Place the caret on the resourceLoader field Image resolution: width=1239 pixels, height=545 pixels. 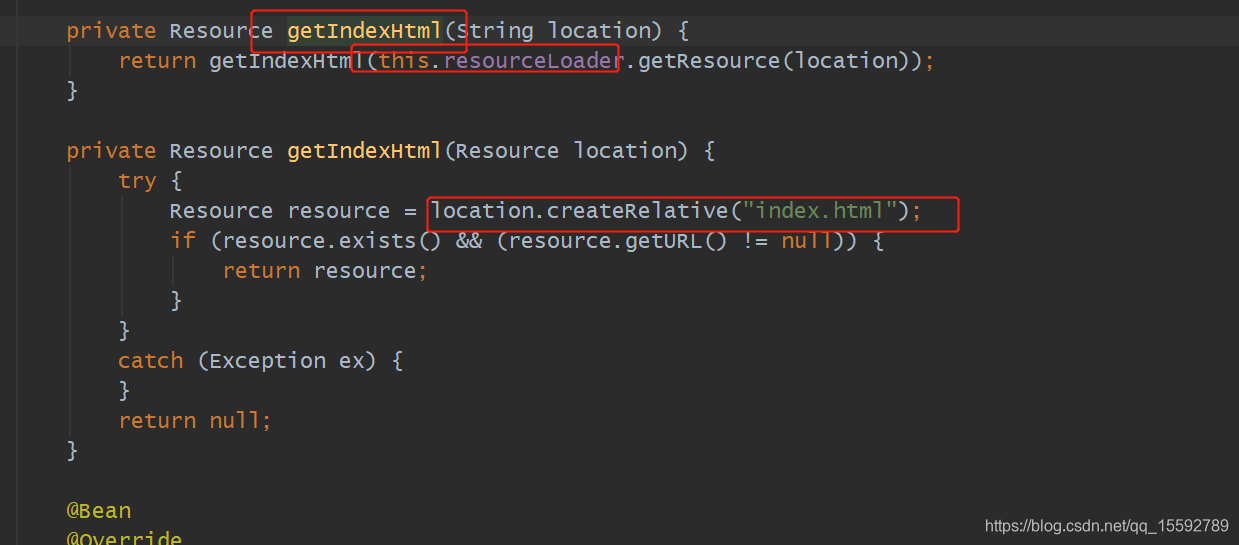pyautogui.click(x=533, y=61)
